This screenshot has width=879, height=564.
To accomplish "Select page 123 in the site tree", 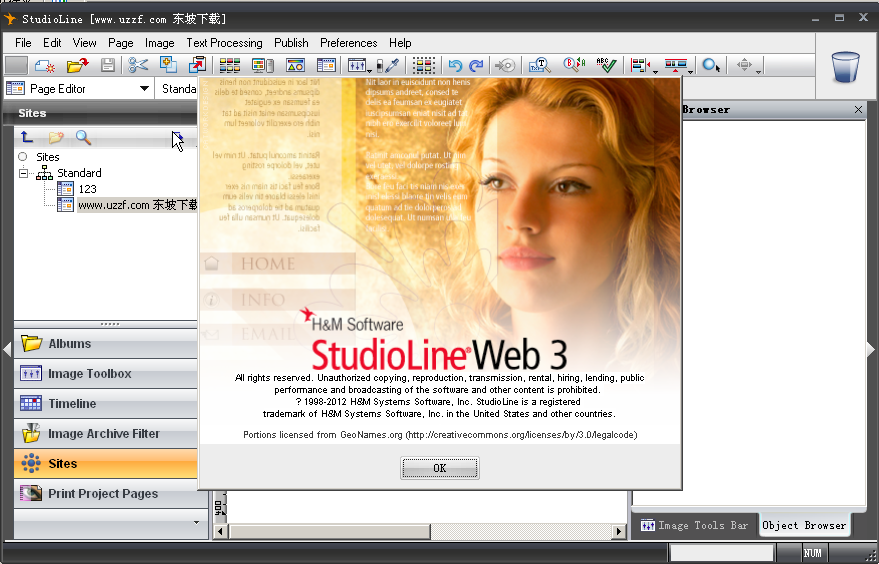I will pos(87,189).
